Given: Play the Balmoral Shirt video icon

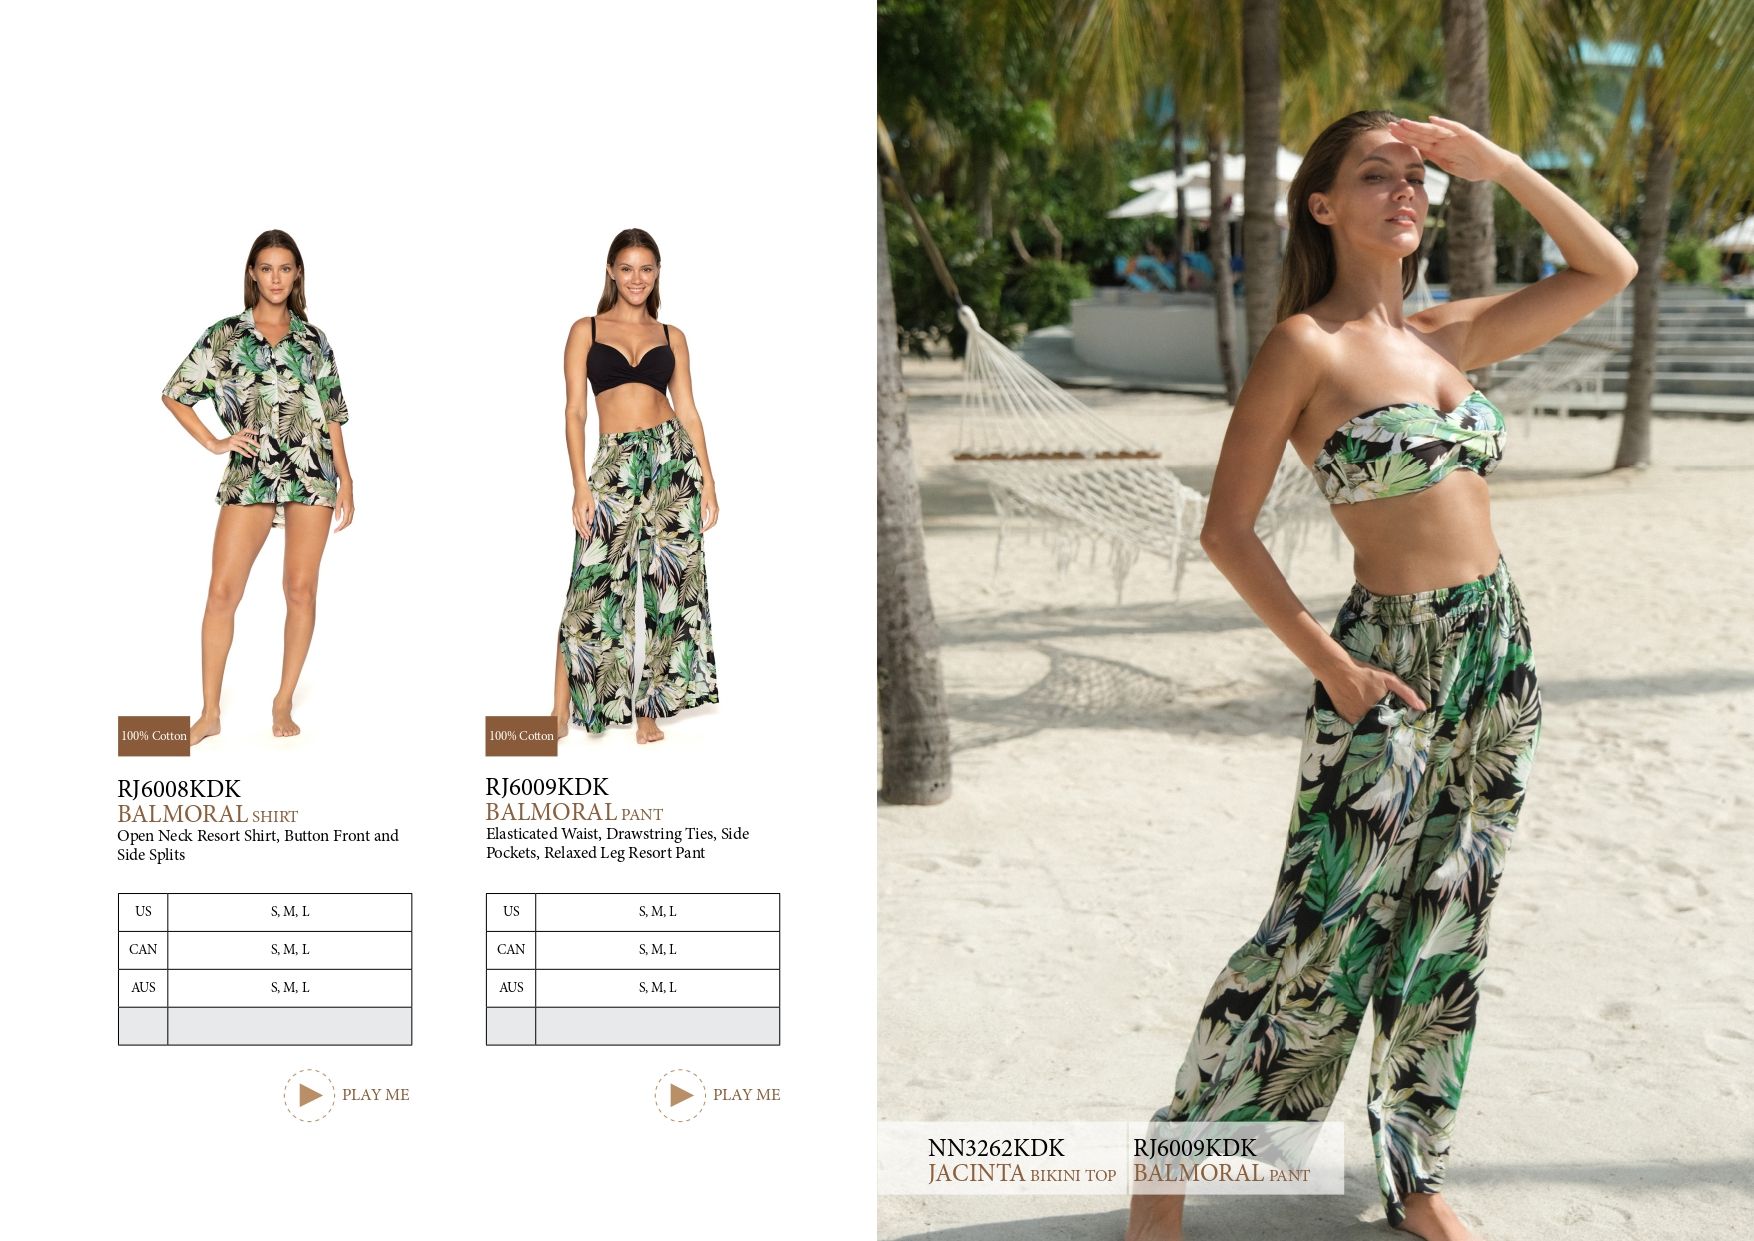Looking at the screenshot, I should point(309,1095).
